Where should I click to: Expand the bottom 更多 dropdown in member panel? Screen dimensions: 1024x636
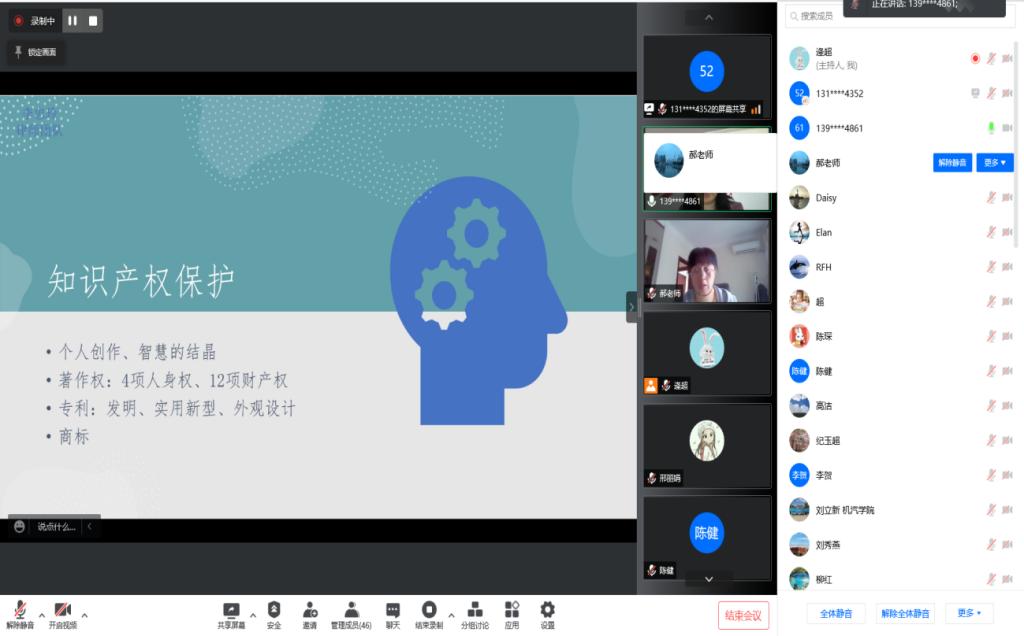(x=969, y=613)
